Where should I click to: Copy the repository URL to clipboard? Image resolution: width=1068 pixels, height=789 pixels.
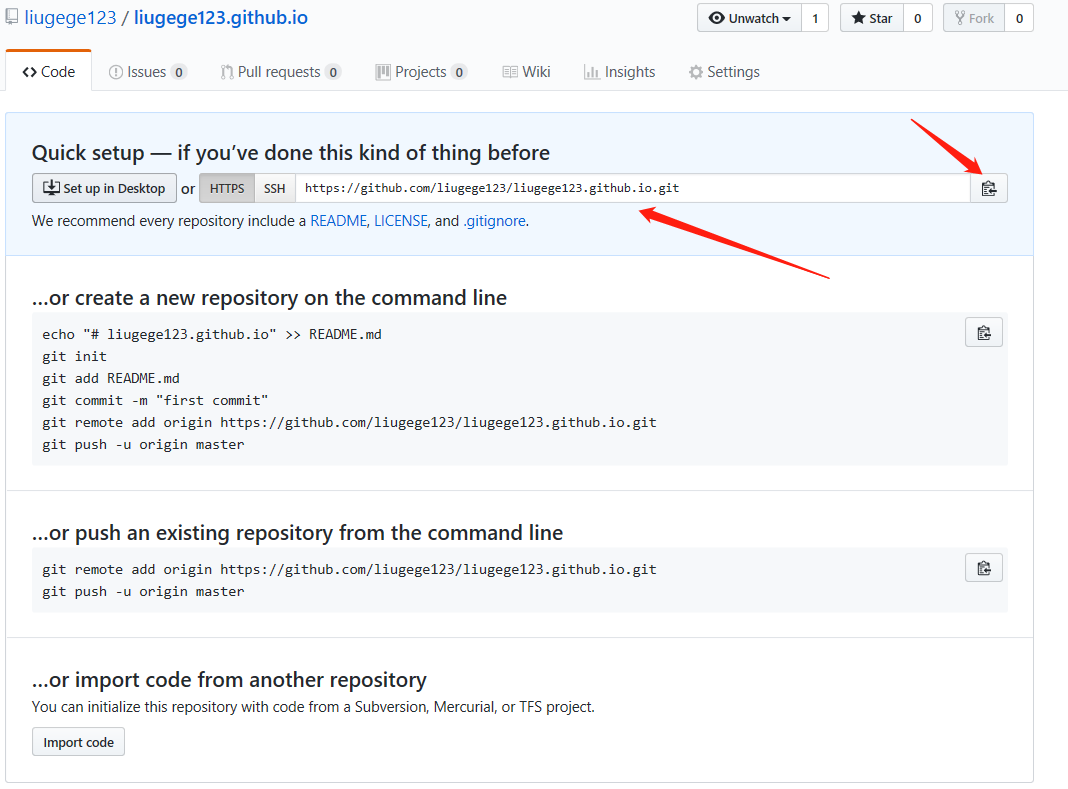[988, 188]
